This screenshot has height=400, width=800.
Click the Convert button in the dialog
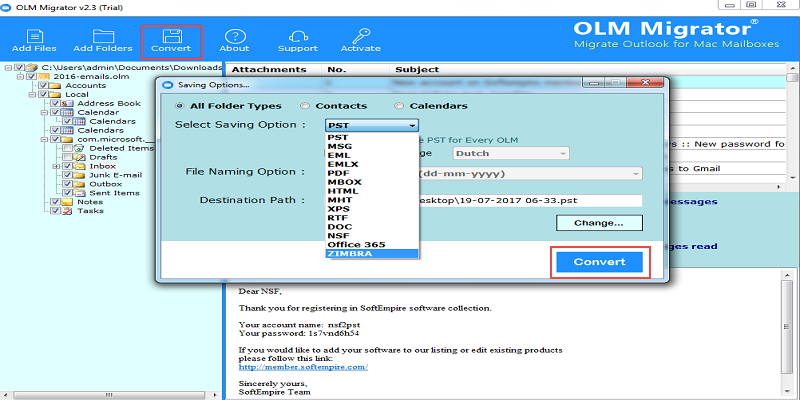pos(599,262)
